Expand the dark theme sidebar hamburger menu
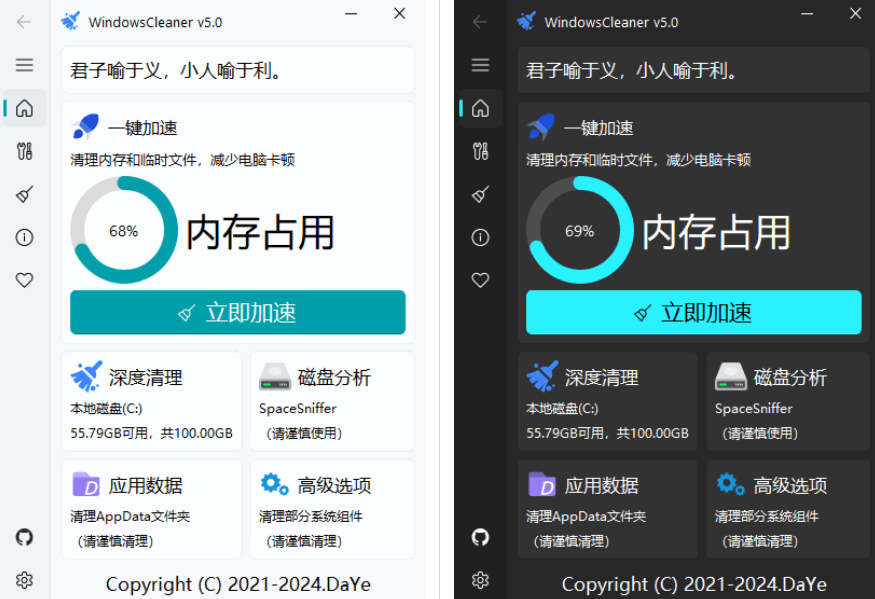This screenshot has width=875, height=599. 480,64
